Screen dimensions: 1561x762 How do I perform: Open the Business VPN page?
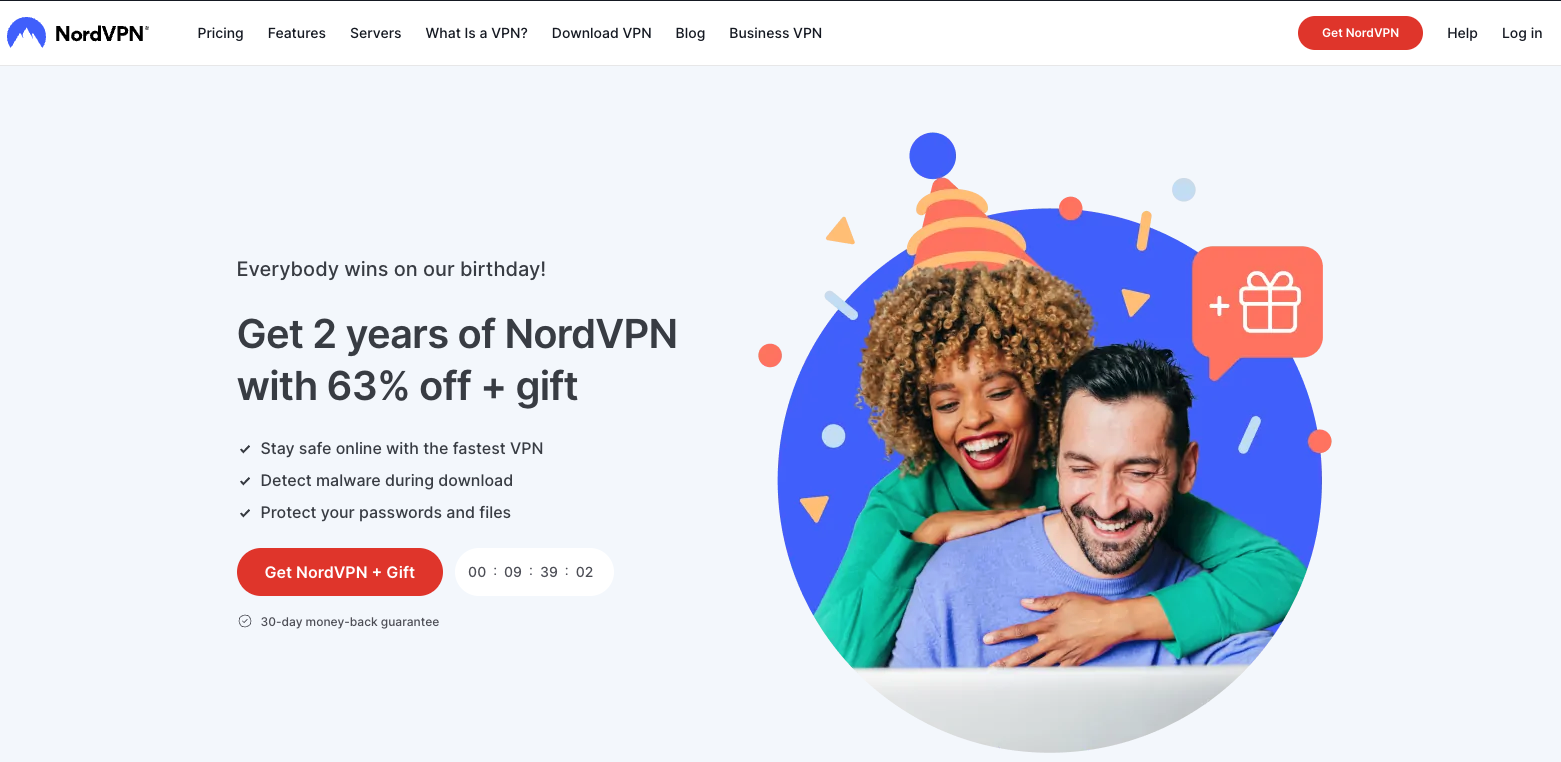click(775, 33)
